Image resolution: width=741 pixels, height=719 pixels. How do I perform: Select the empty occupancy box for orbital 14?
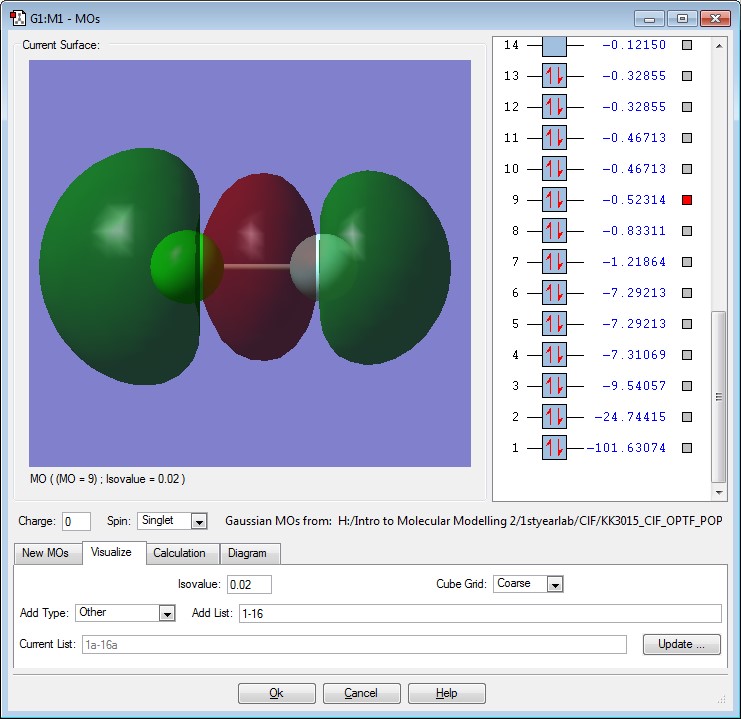(554, 46)
